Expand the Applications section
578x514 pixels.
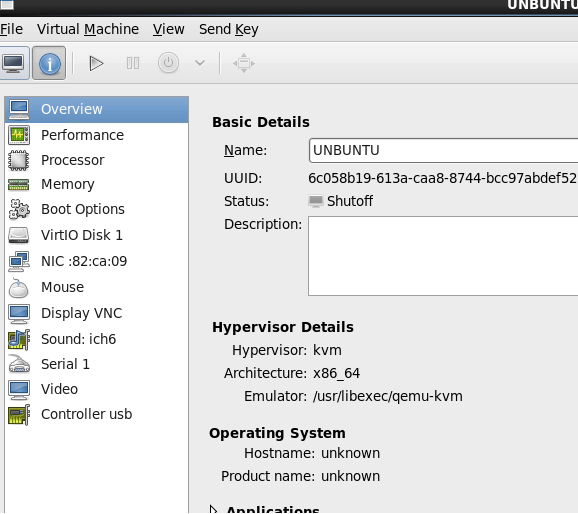(x=265, y=509)
